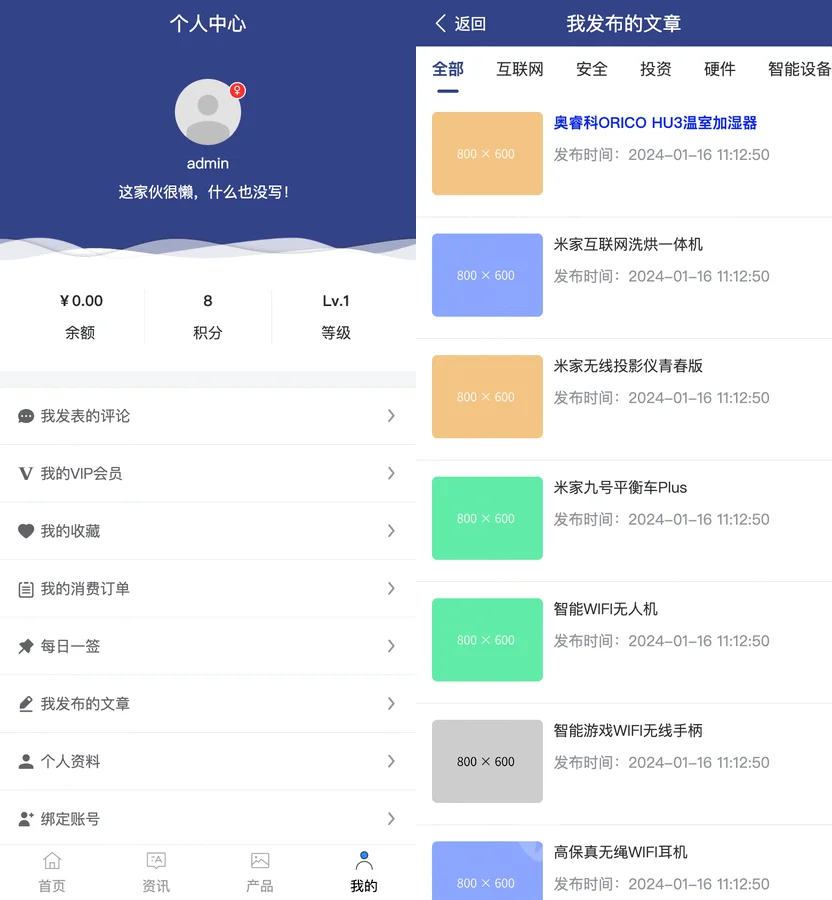Open article 米家互联网洗烘一体机
The image size is (832, 900).
pyautogui.click(x=628, y=245)
